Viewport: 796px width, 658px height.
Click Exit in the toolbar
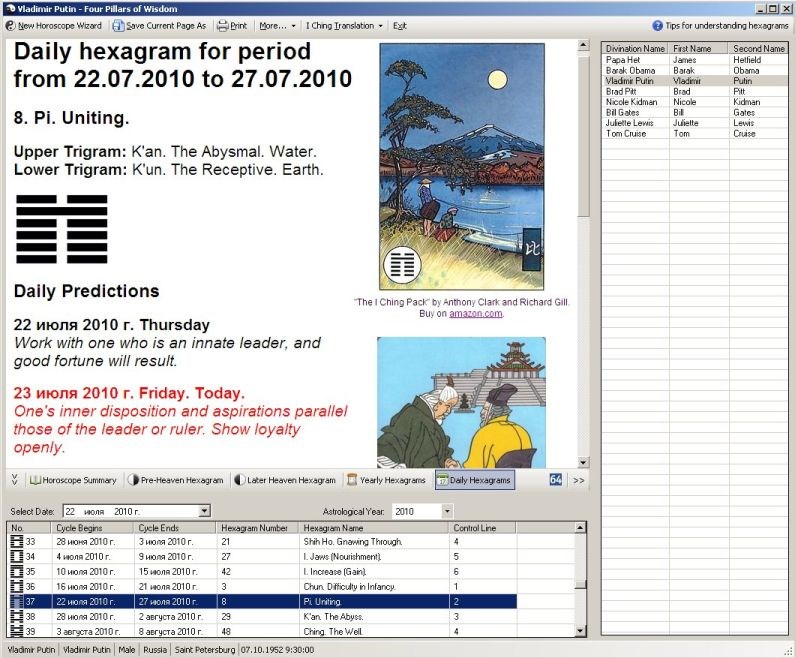pyautogui.click(x=400, y=25)
